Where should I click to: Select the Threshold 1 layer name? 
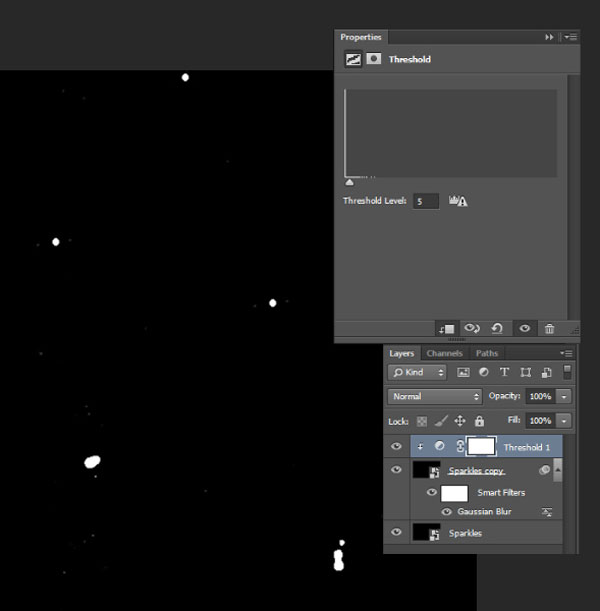[527, 447]
